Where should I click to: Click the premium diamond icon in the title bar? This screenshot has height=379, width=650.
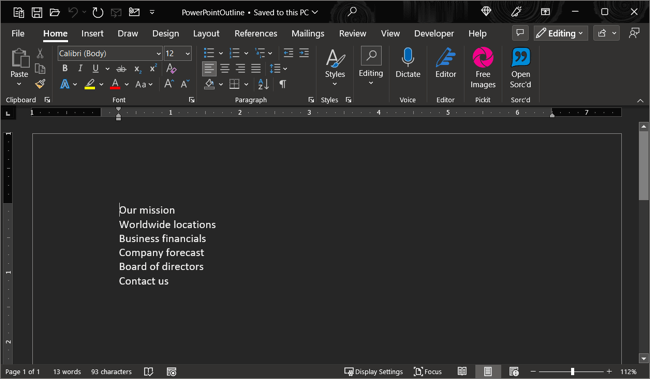point(486,12)
